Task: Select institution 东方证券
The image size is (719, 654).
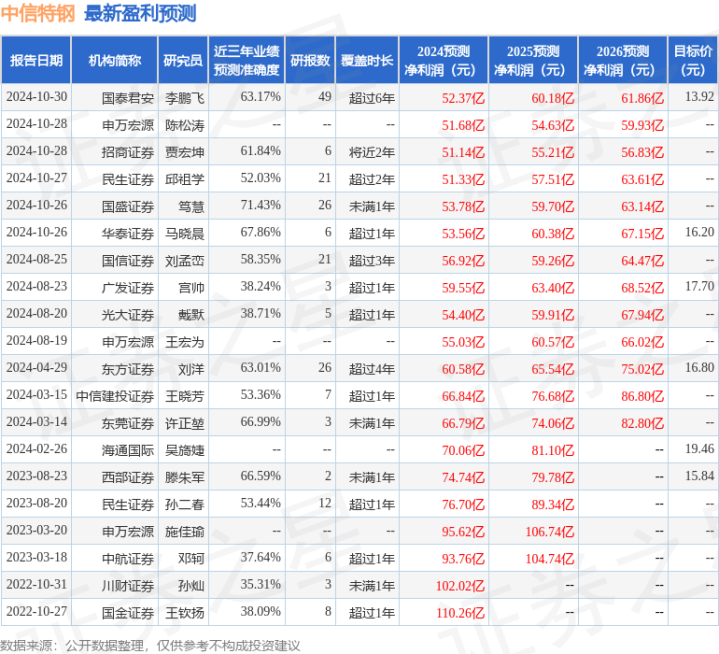Action: (127, 369)
